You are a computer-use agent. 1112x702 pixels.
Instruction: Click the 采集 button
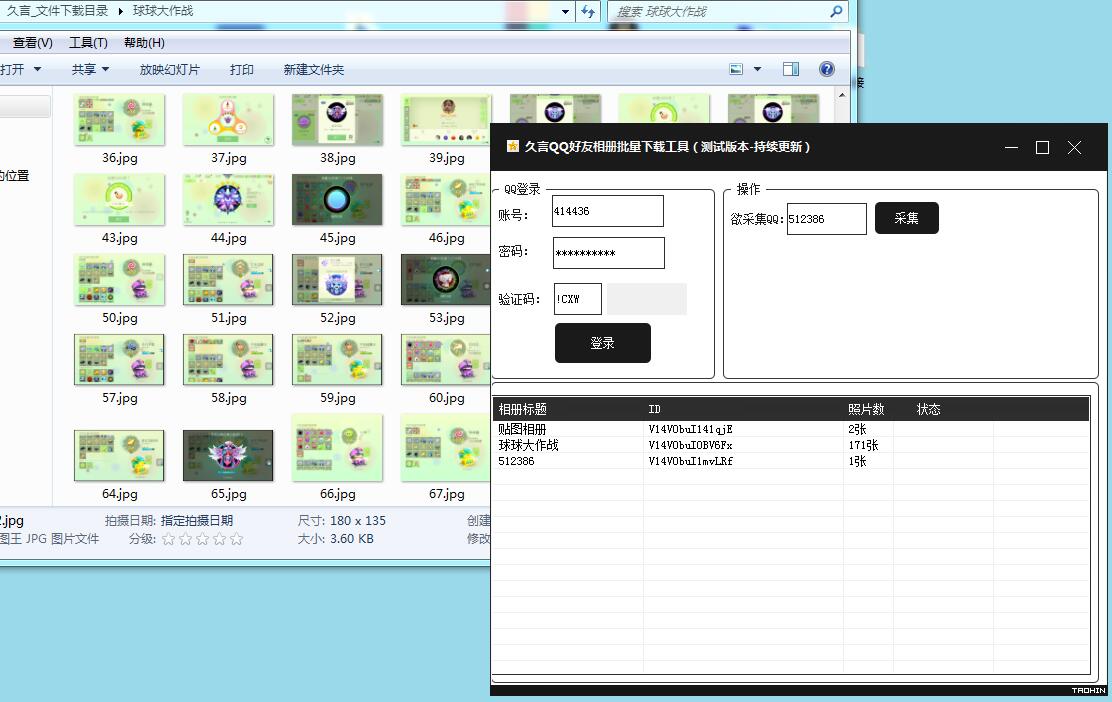[x=906, y=218]
